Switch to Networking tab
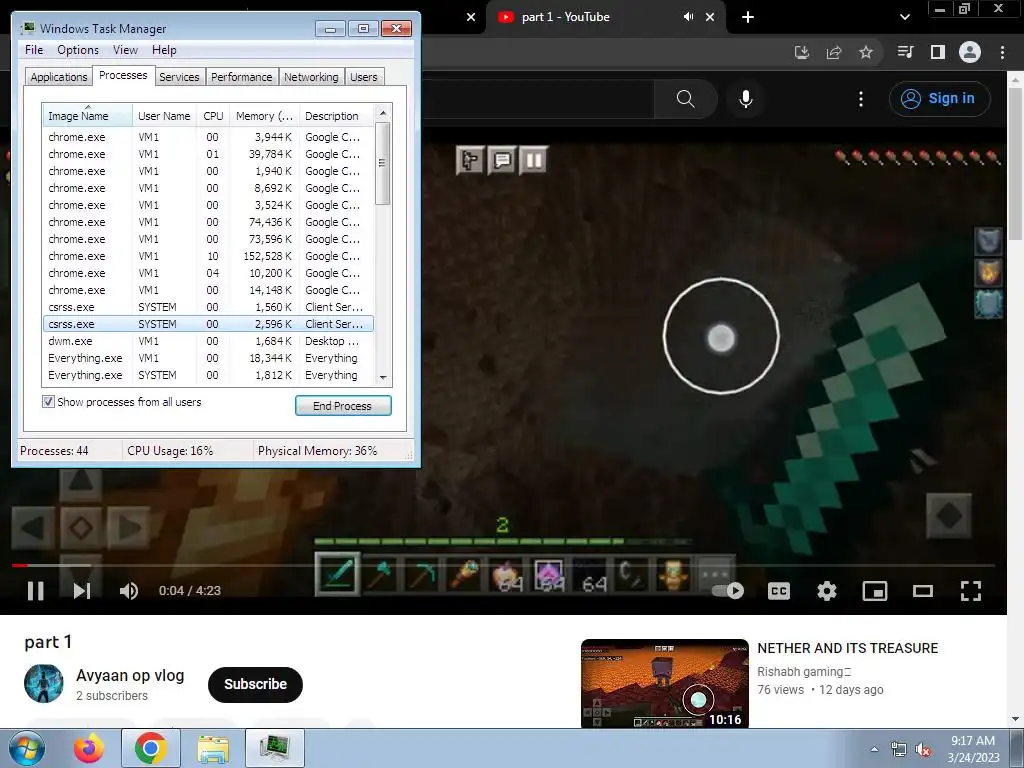The image size is (1024, 768). tap(311, 77)
